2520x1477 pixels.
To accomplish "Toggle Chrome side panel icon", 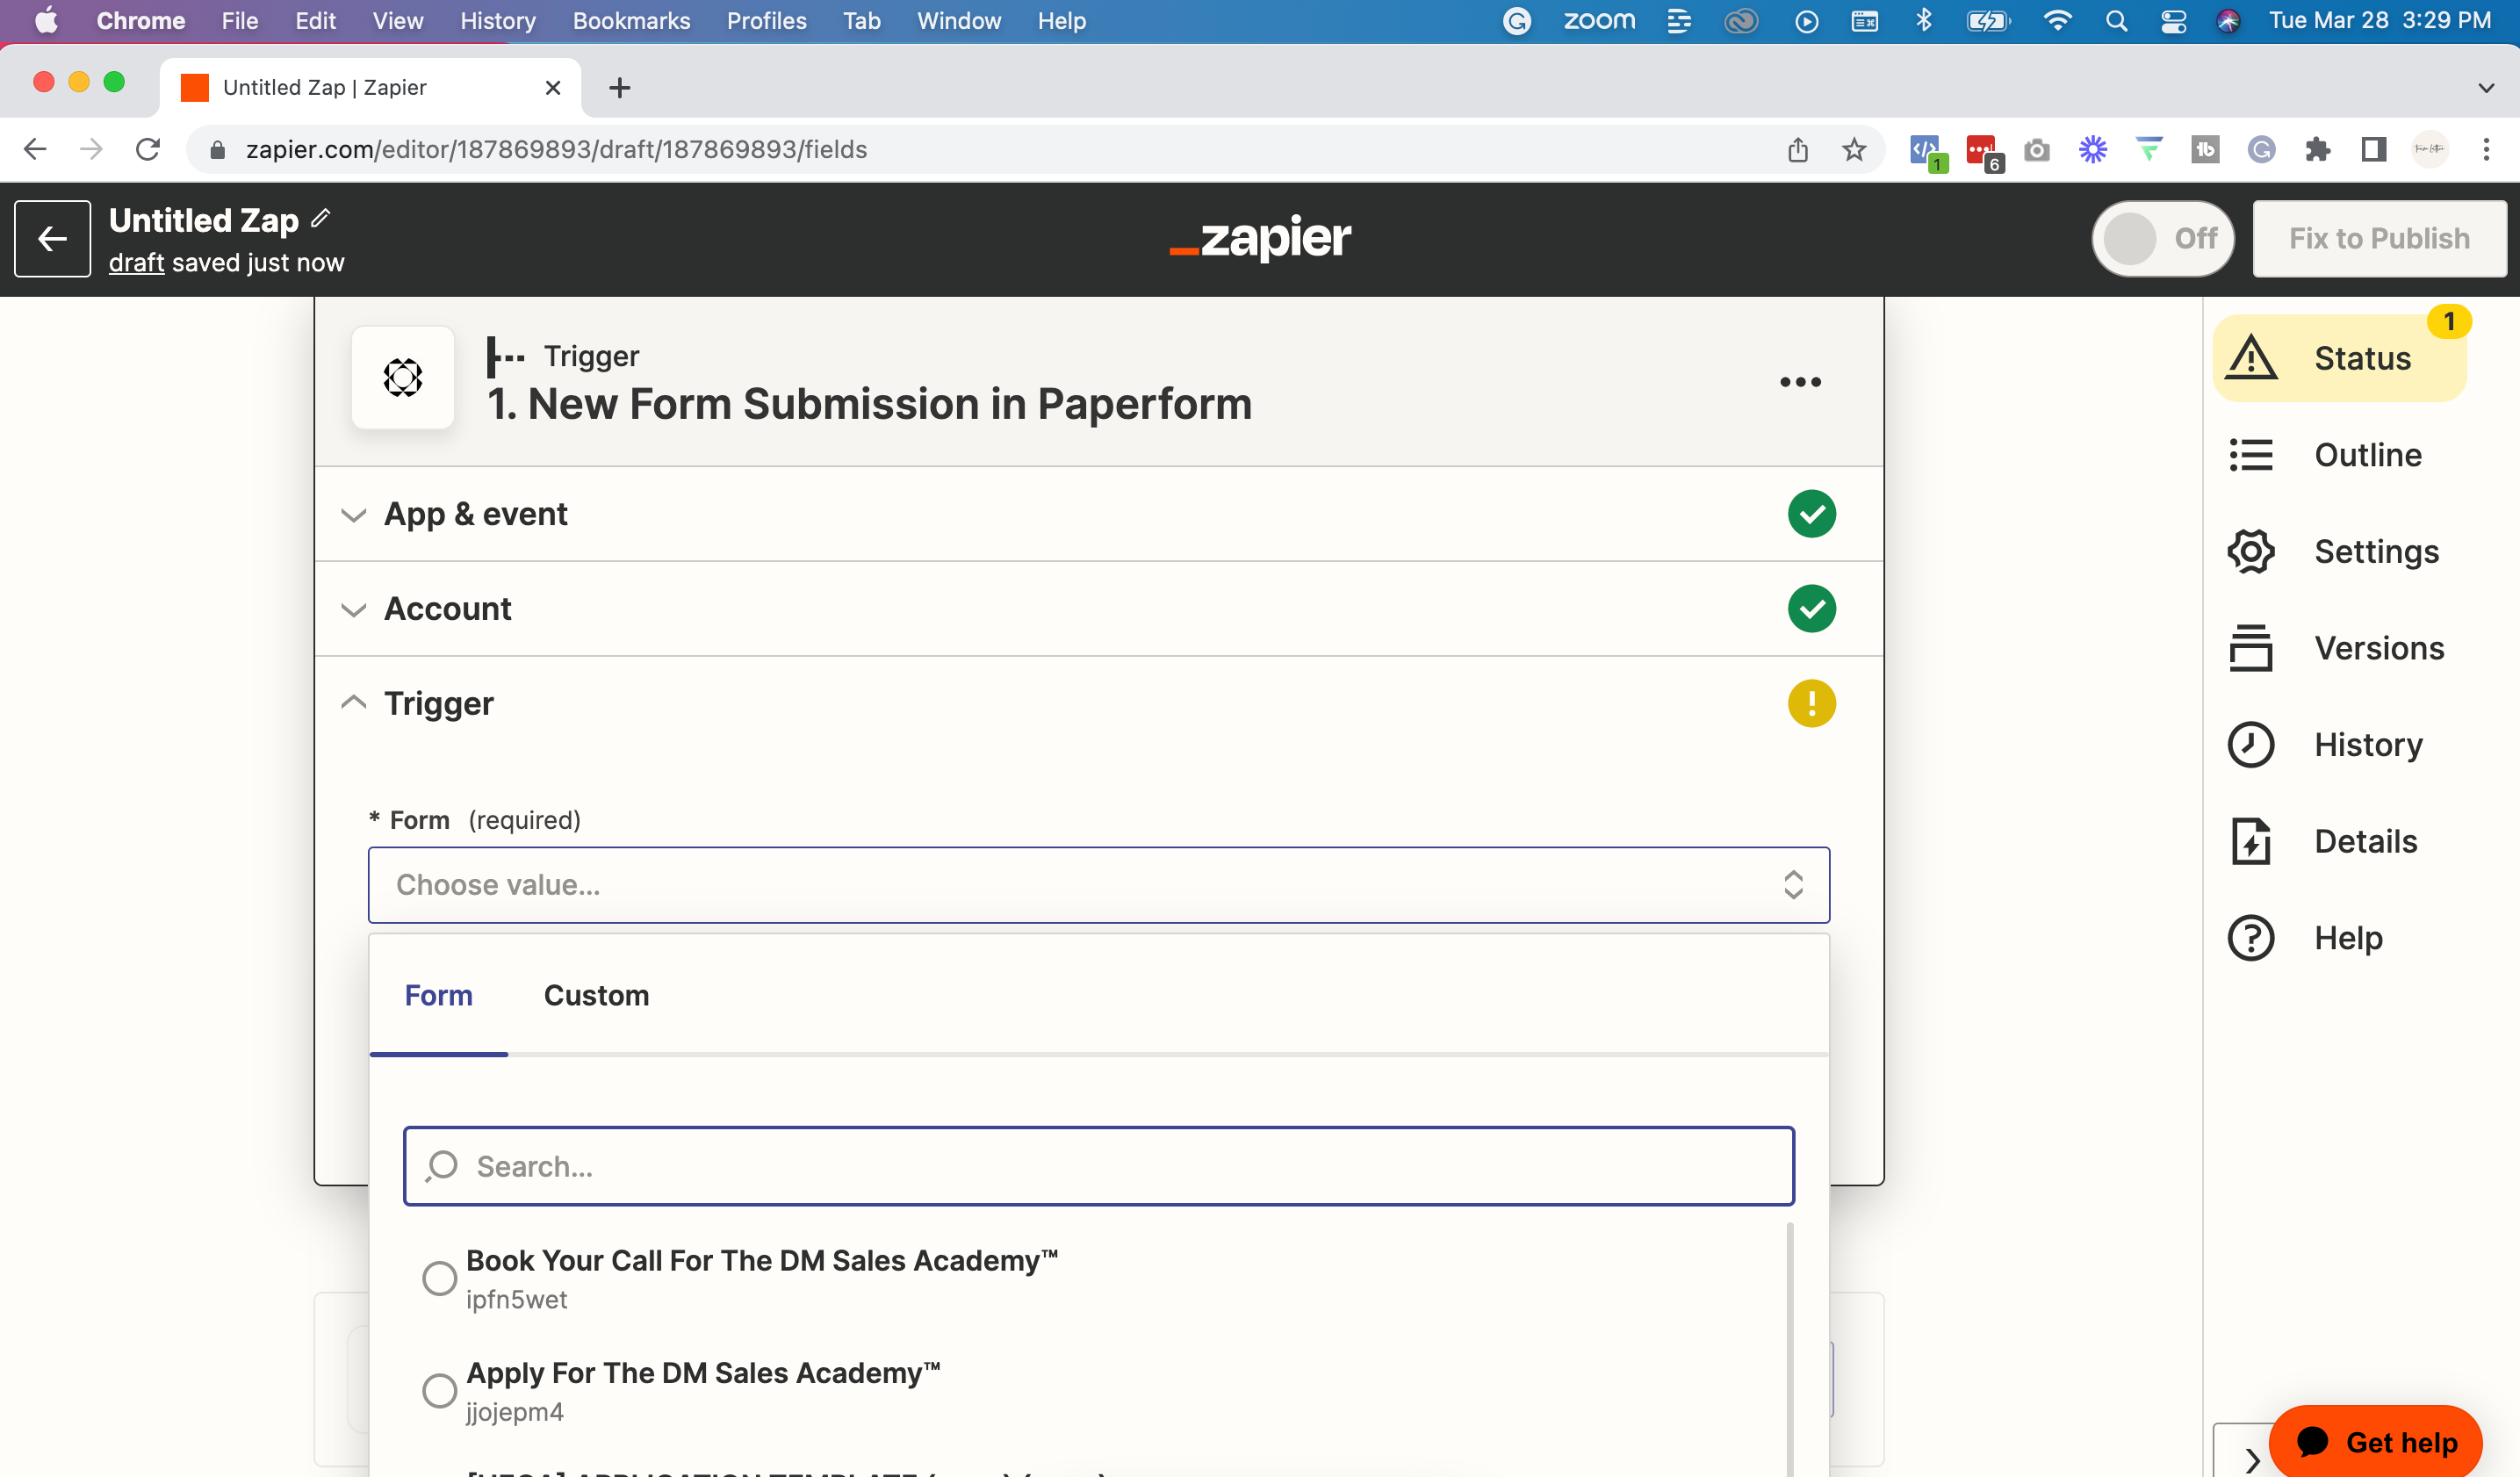I will (2373, 149).
